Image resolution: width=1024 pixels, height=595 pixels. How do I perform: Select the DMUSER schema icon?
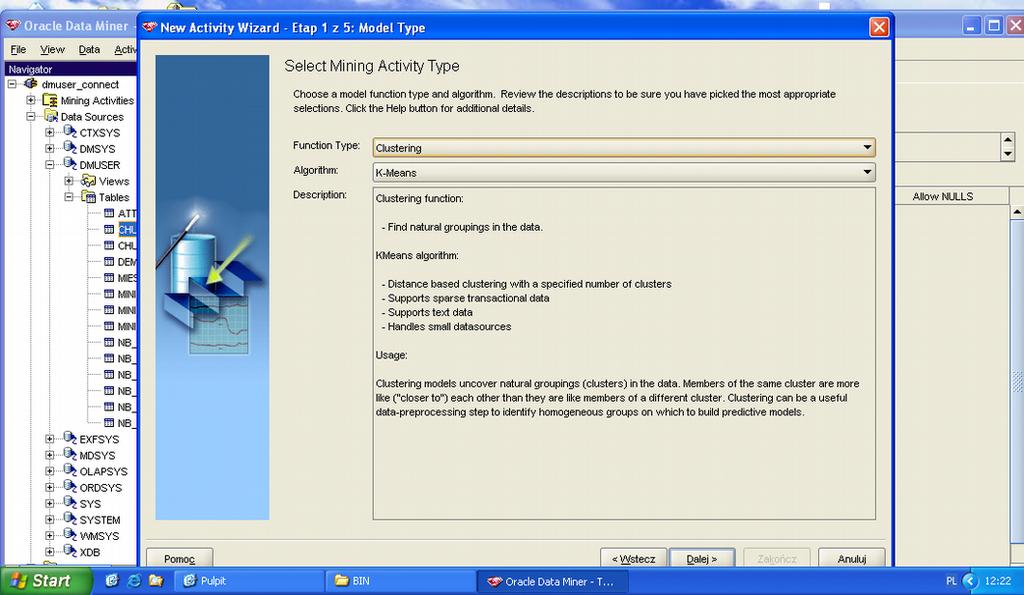69,165
